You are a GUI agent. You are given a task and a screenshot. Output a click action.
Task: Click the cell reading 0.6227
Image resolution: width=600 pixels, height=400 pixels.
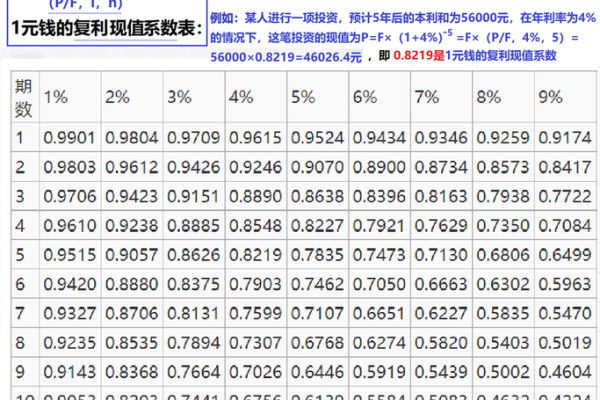click(441, 313)
